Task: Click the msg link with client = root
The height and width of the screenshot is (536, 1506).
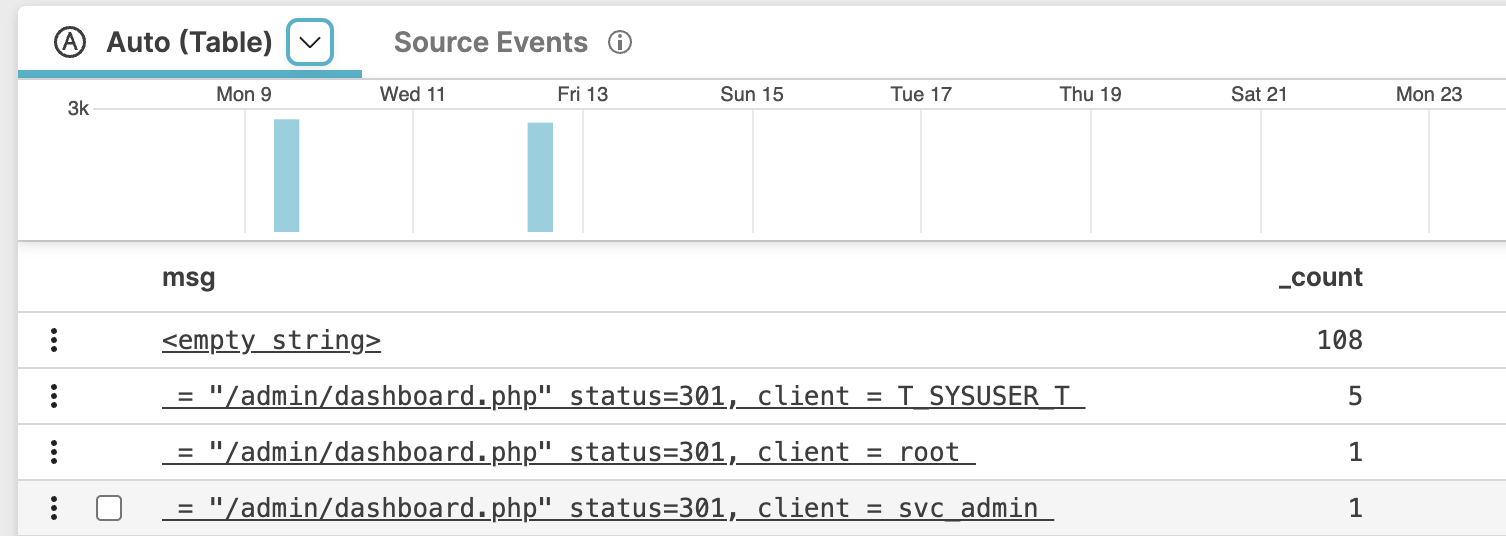Action: pos(568,453)
